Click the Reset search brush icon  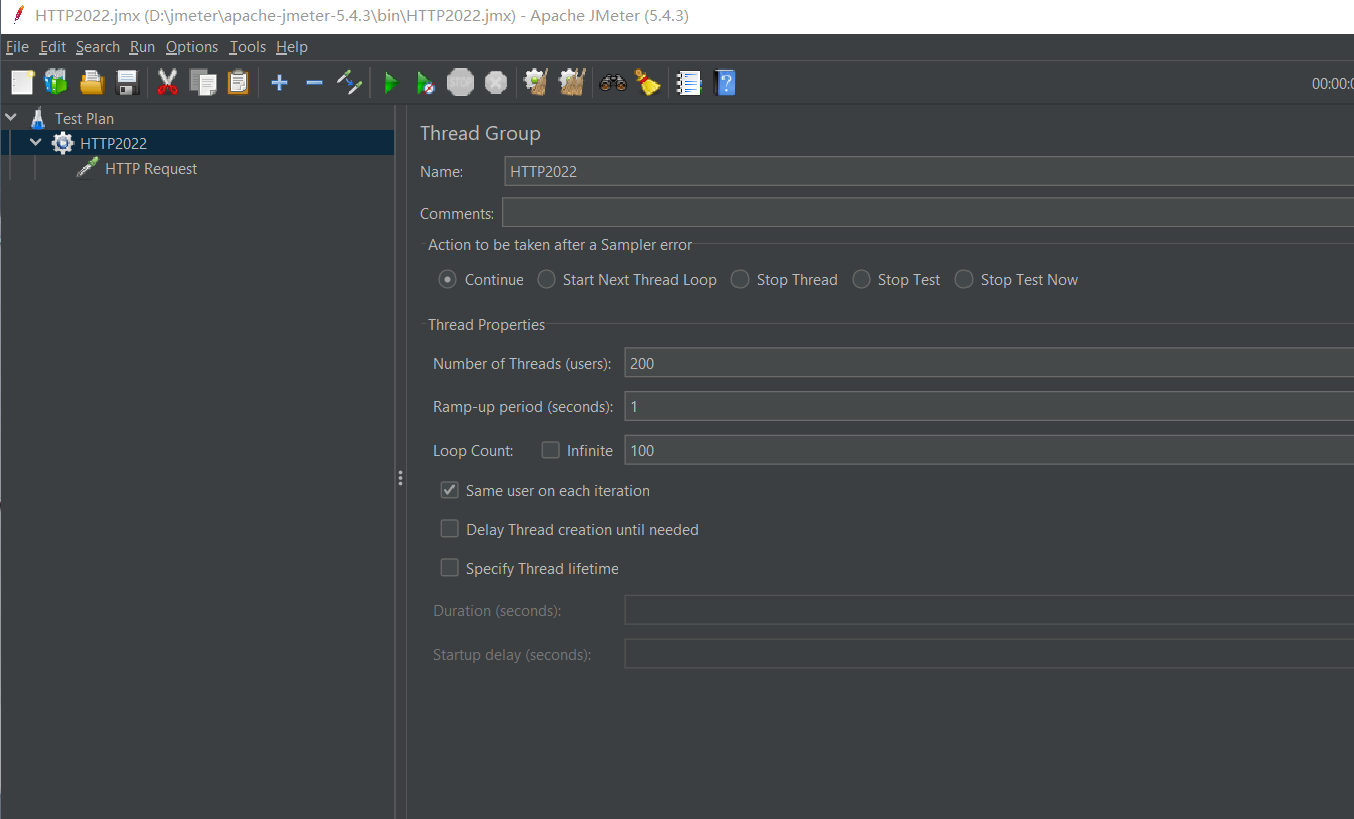pyautogui.click(x=648, y=82)
